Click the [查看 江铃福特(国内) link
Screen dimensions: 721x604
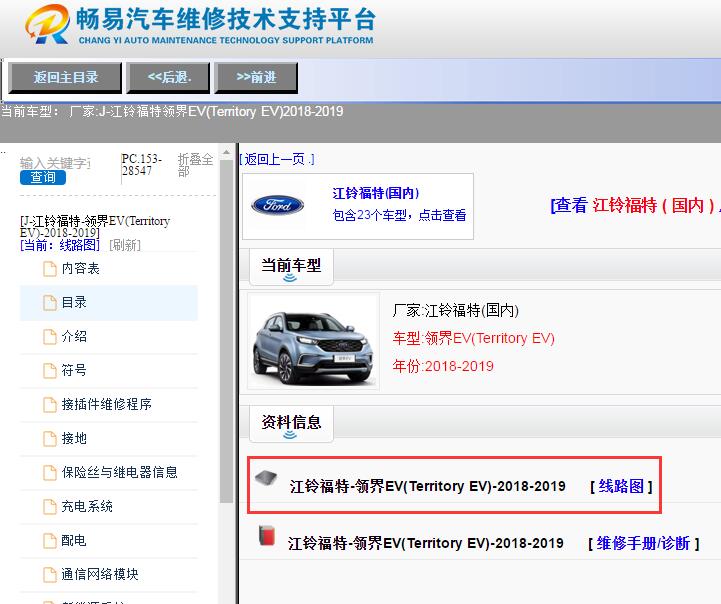(635, 205)
